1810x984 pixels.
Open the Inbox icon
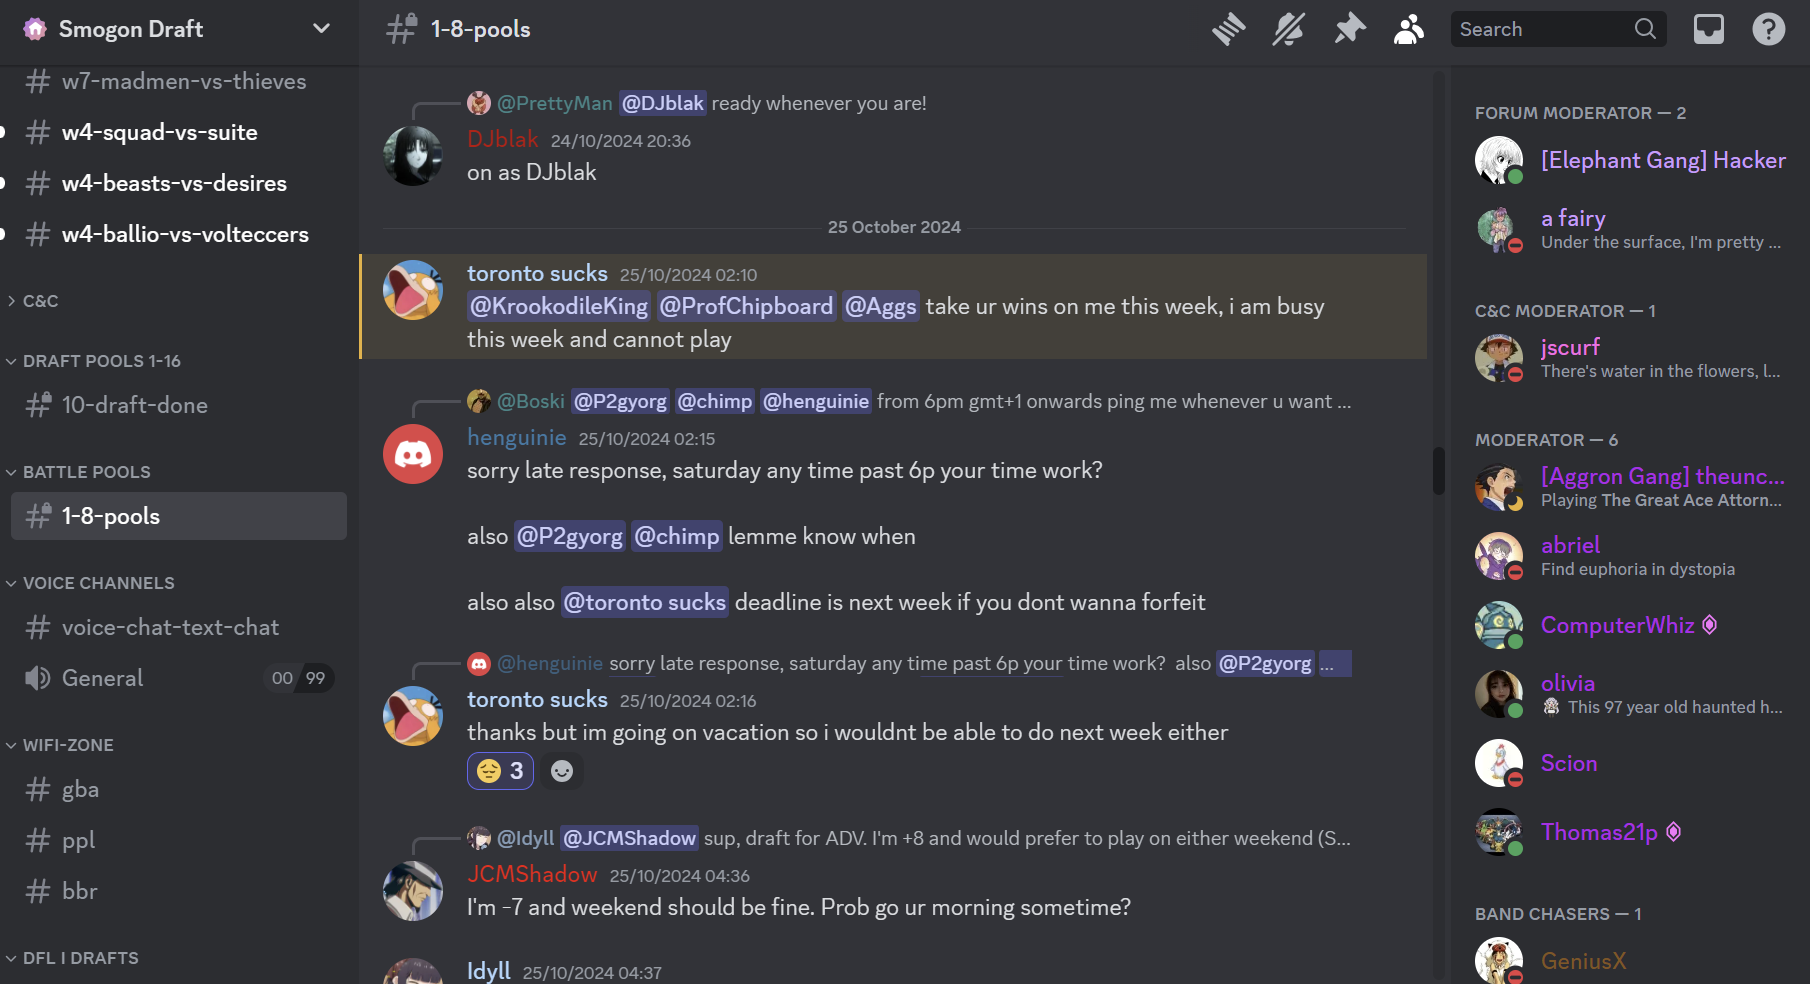point(1708,30)
